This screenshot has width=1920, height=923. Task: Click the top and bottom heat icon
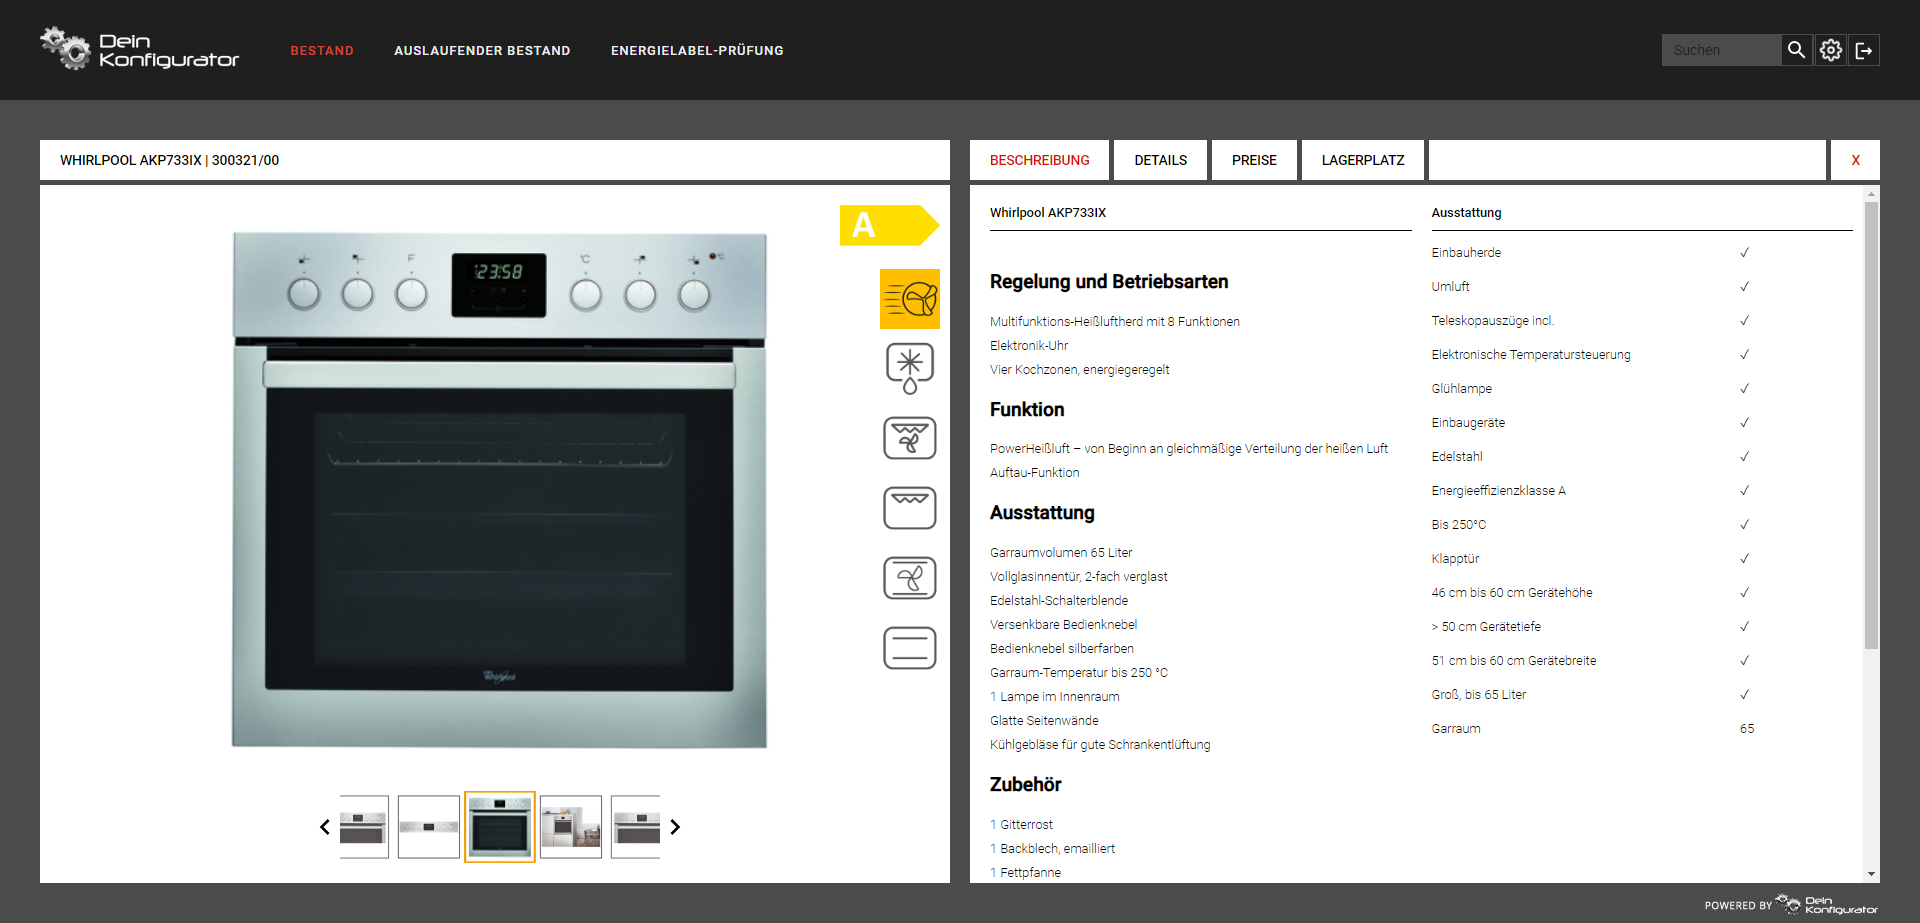[x=909, y=648]
